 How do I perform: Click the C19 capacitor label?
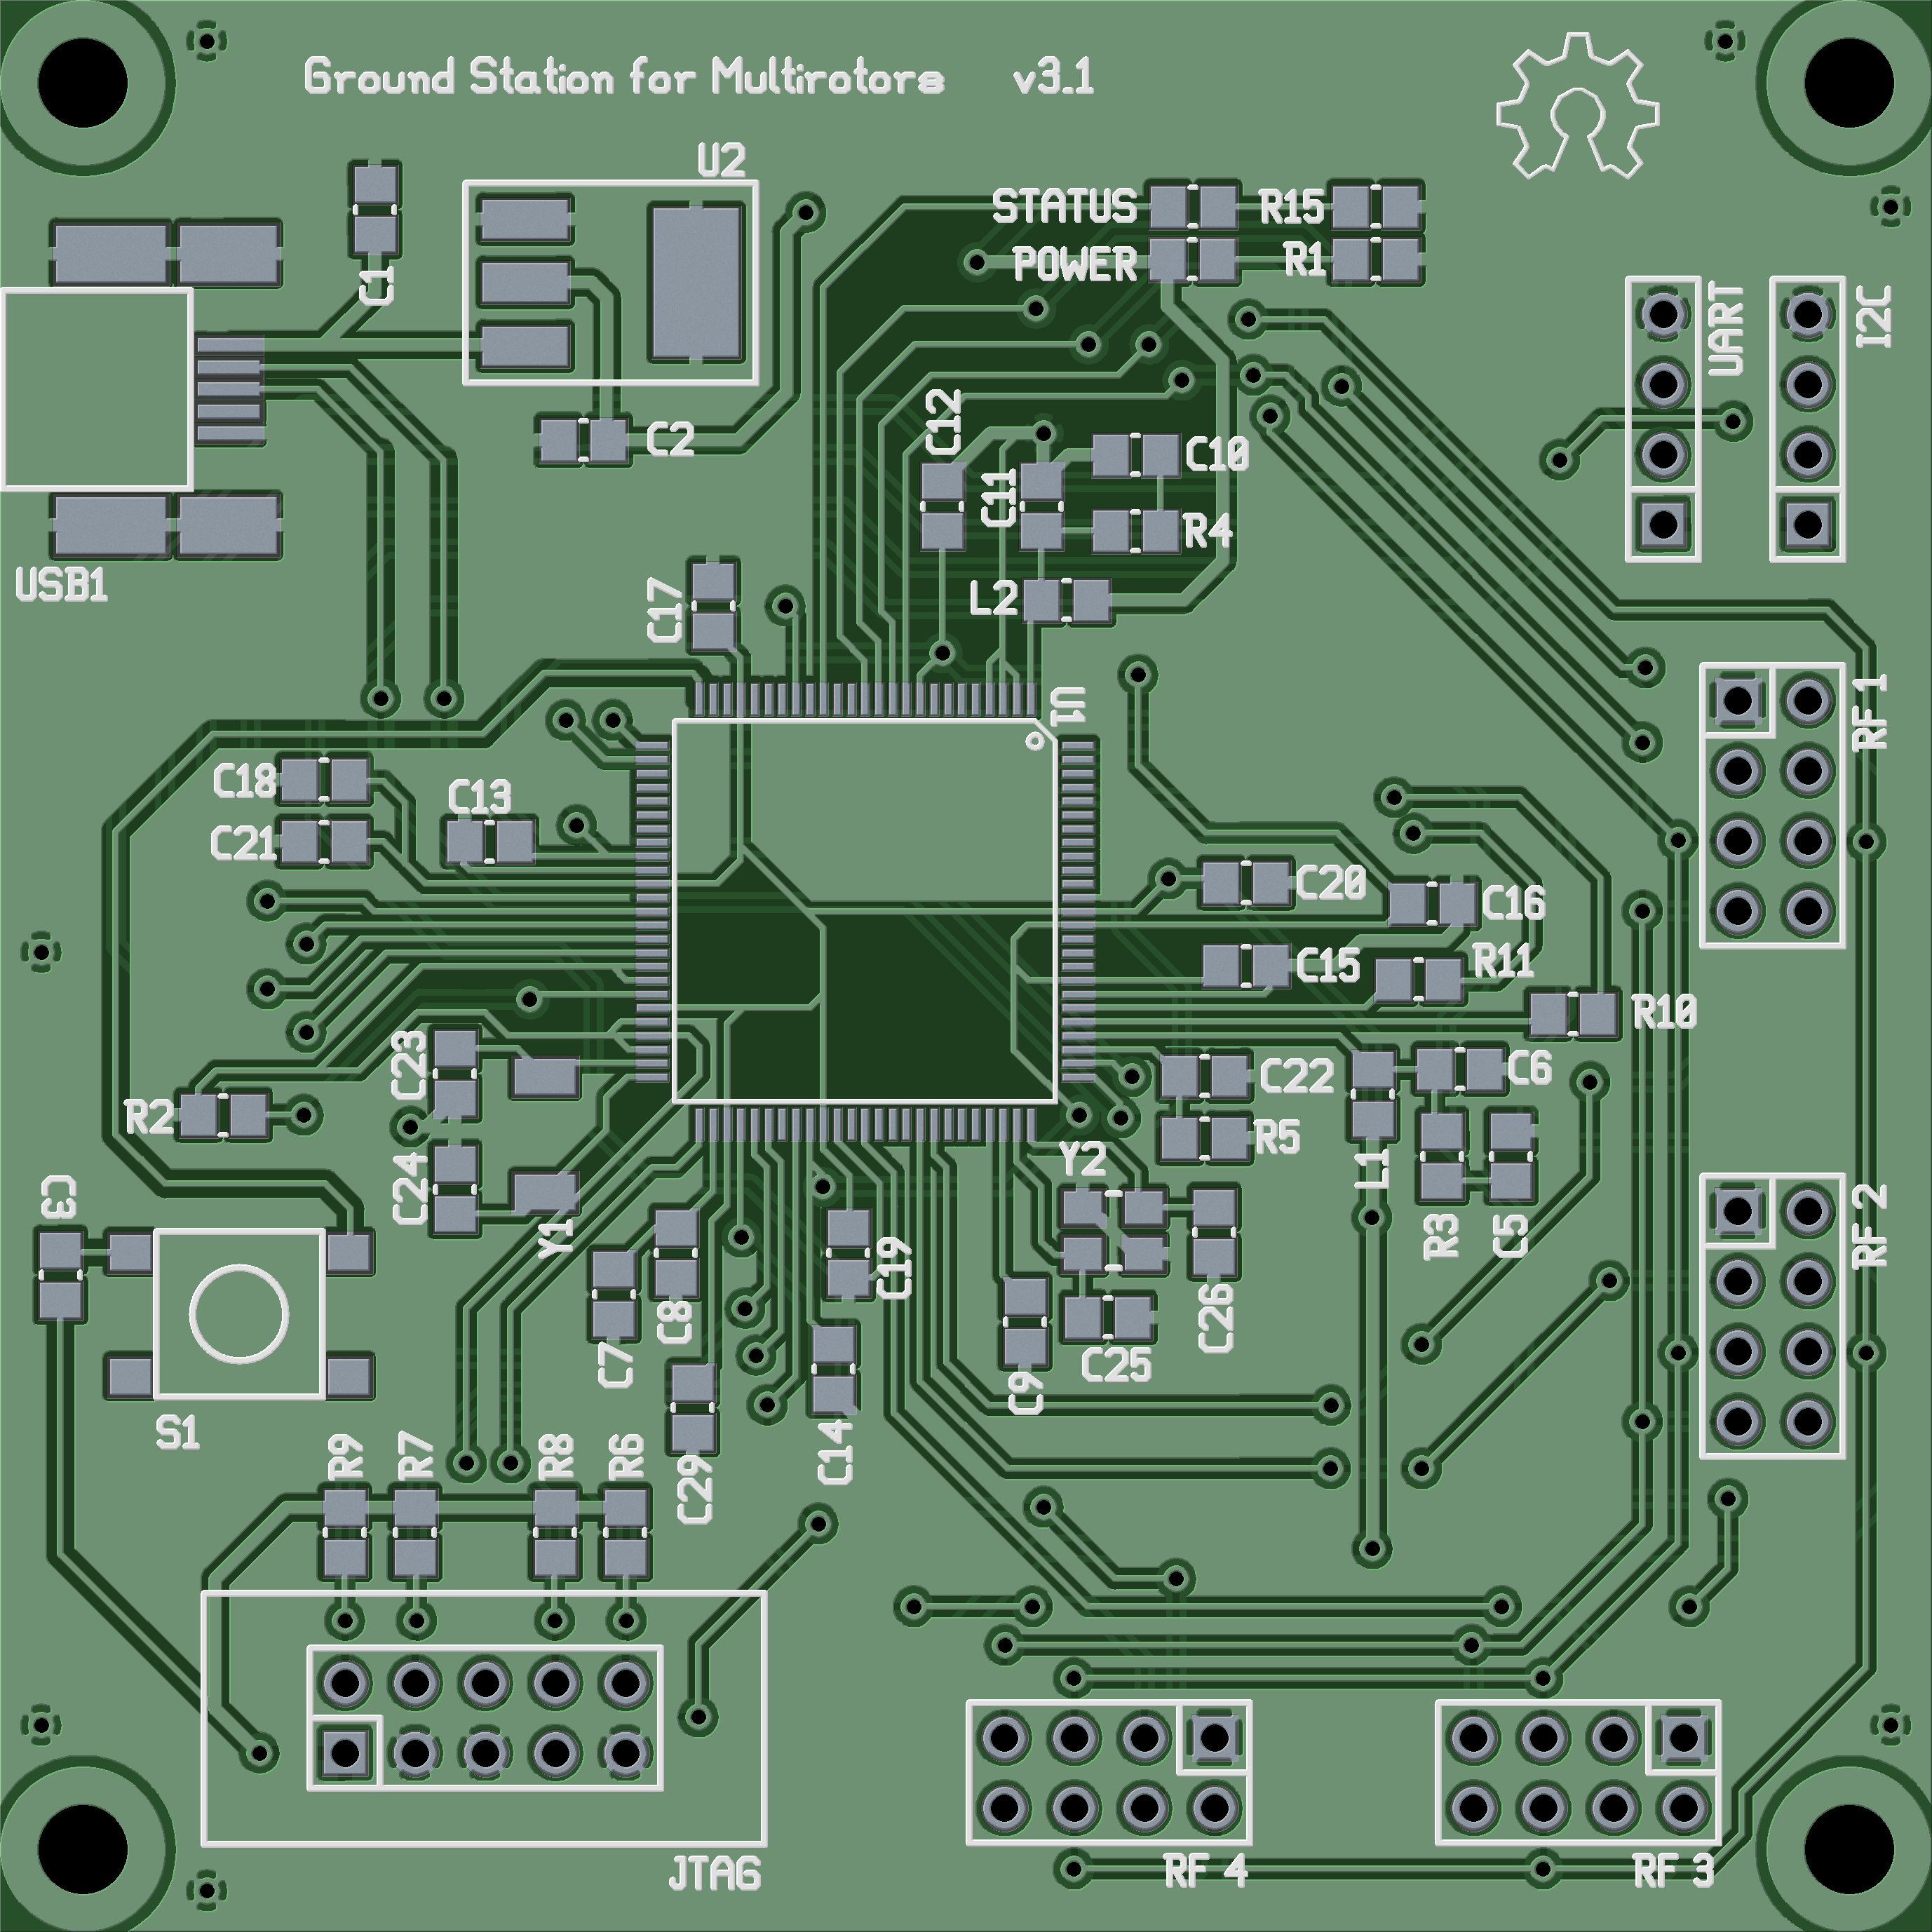pyautogui.click(x=895, y=1269)
